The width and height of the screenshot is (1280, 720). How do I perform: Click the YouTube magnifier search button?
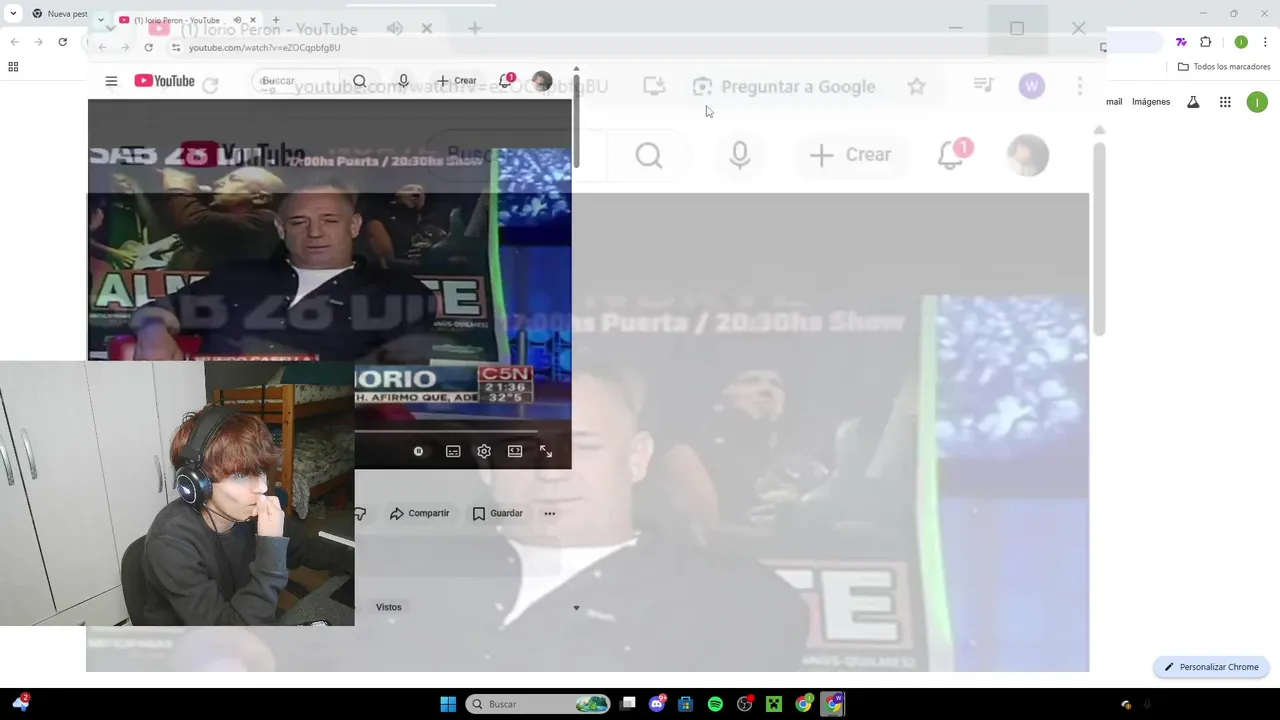pyautogui.click(x=359, y=81)
